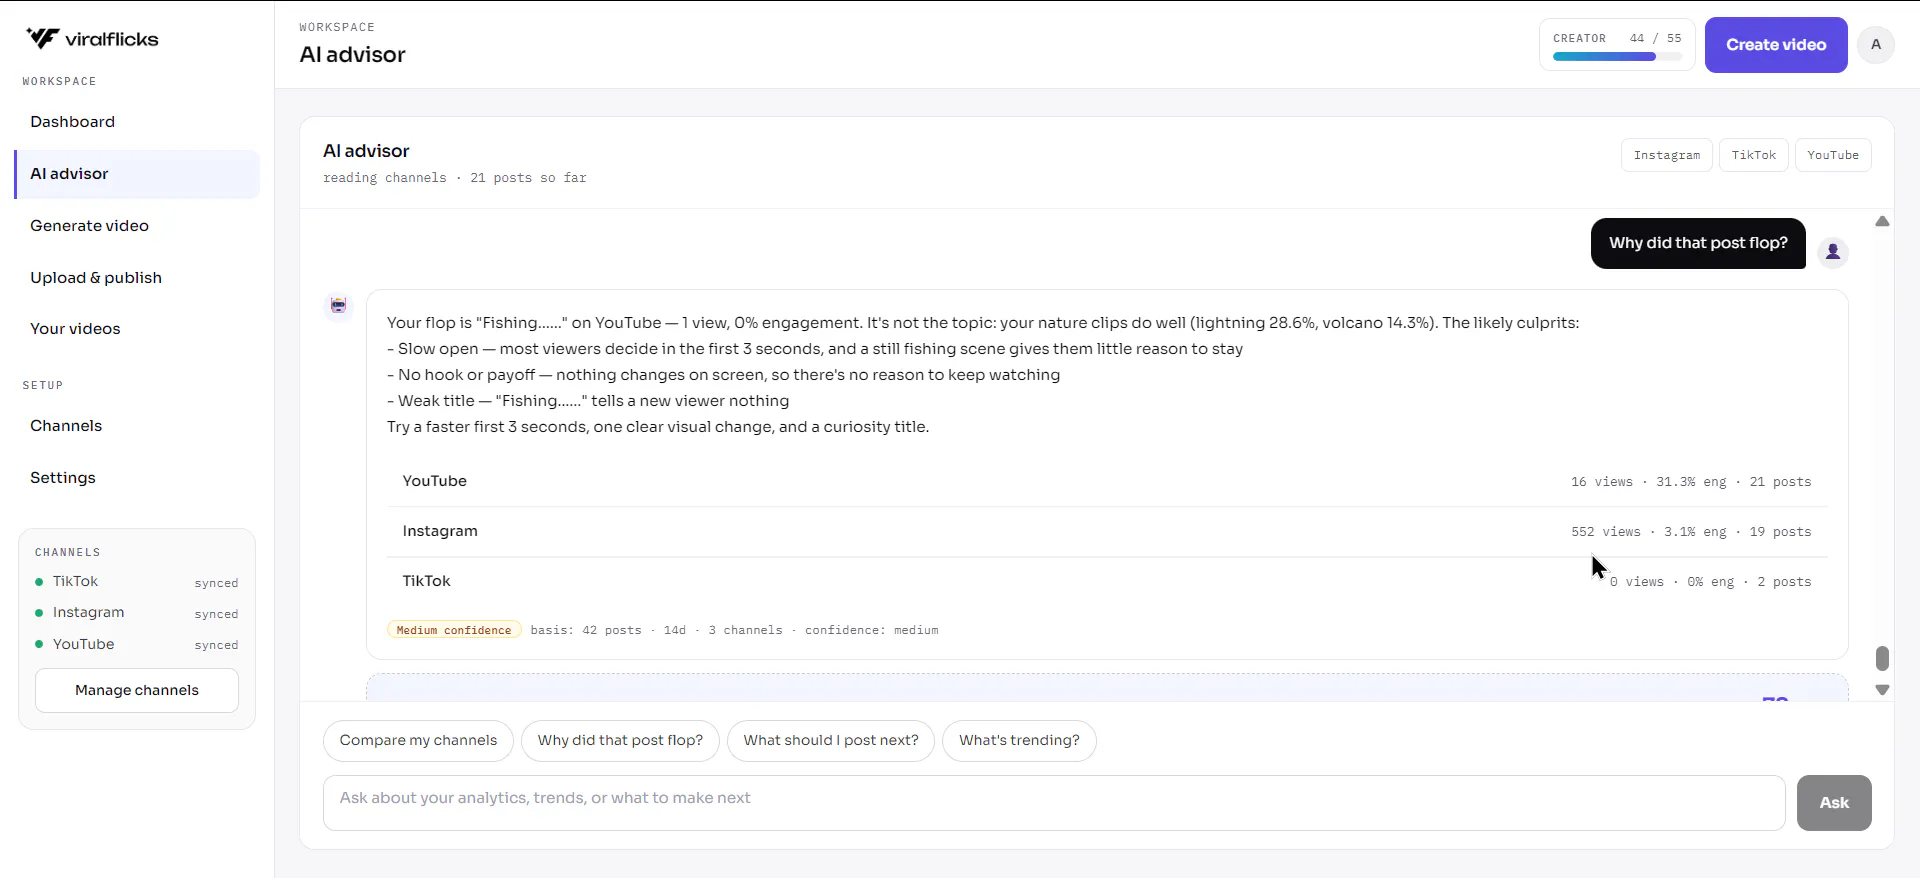This screenshot has width=1920, height=878.
Task: Click the Instagram row with 552 views
Action: point(1107,532)
